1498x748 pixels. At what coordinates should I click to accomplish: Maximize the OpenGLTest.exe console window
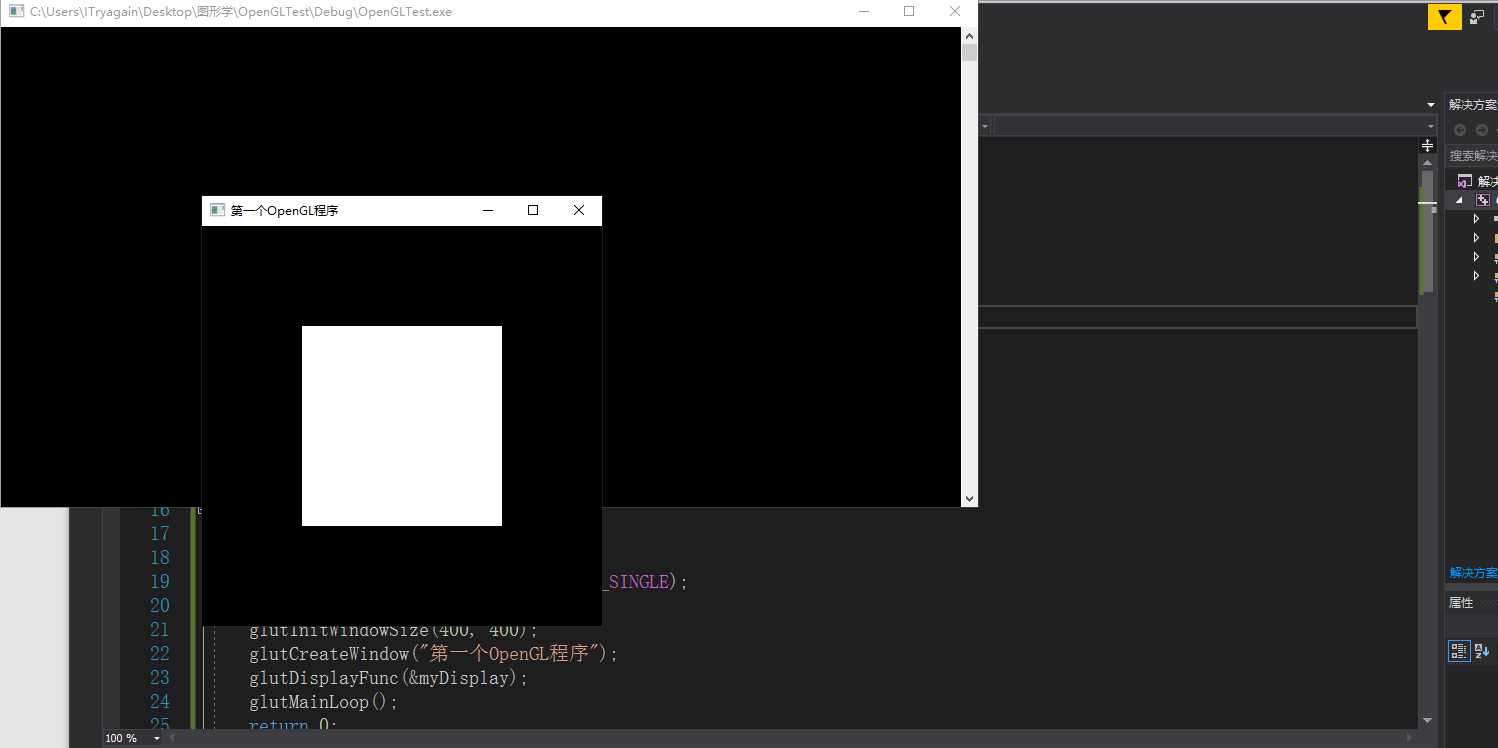tap(909, 12)
